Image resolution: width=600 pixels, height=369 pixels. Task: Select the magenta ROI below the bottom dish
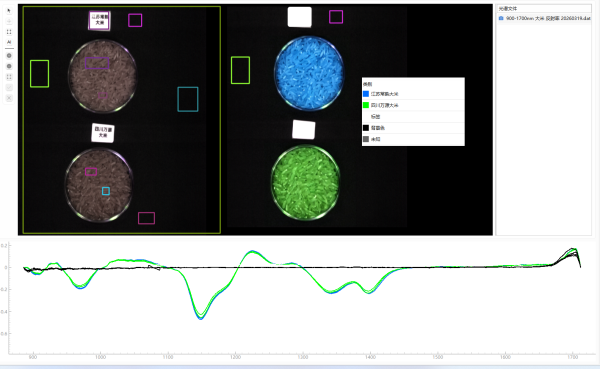click(147, 218)
